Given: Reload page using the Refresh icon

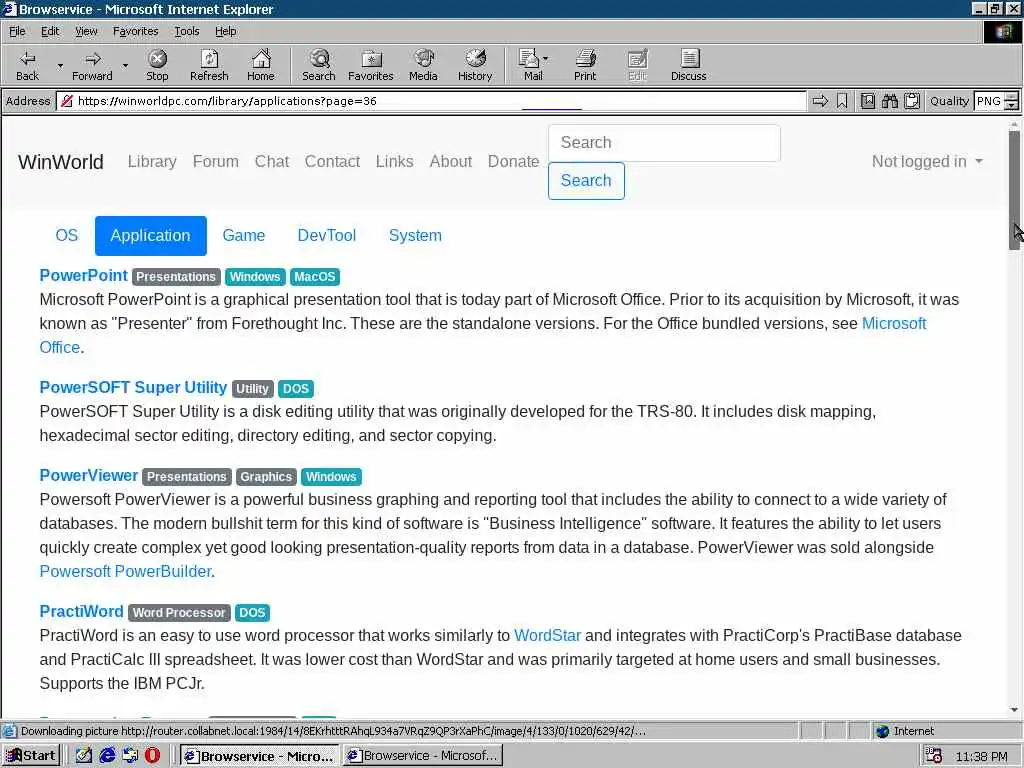Looking at the screenshot, I should (209, 65).
